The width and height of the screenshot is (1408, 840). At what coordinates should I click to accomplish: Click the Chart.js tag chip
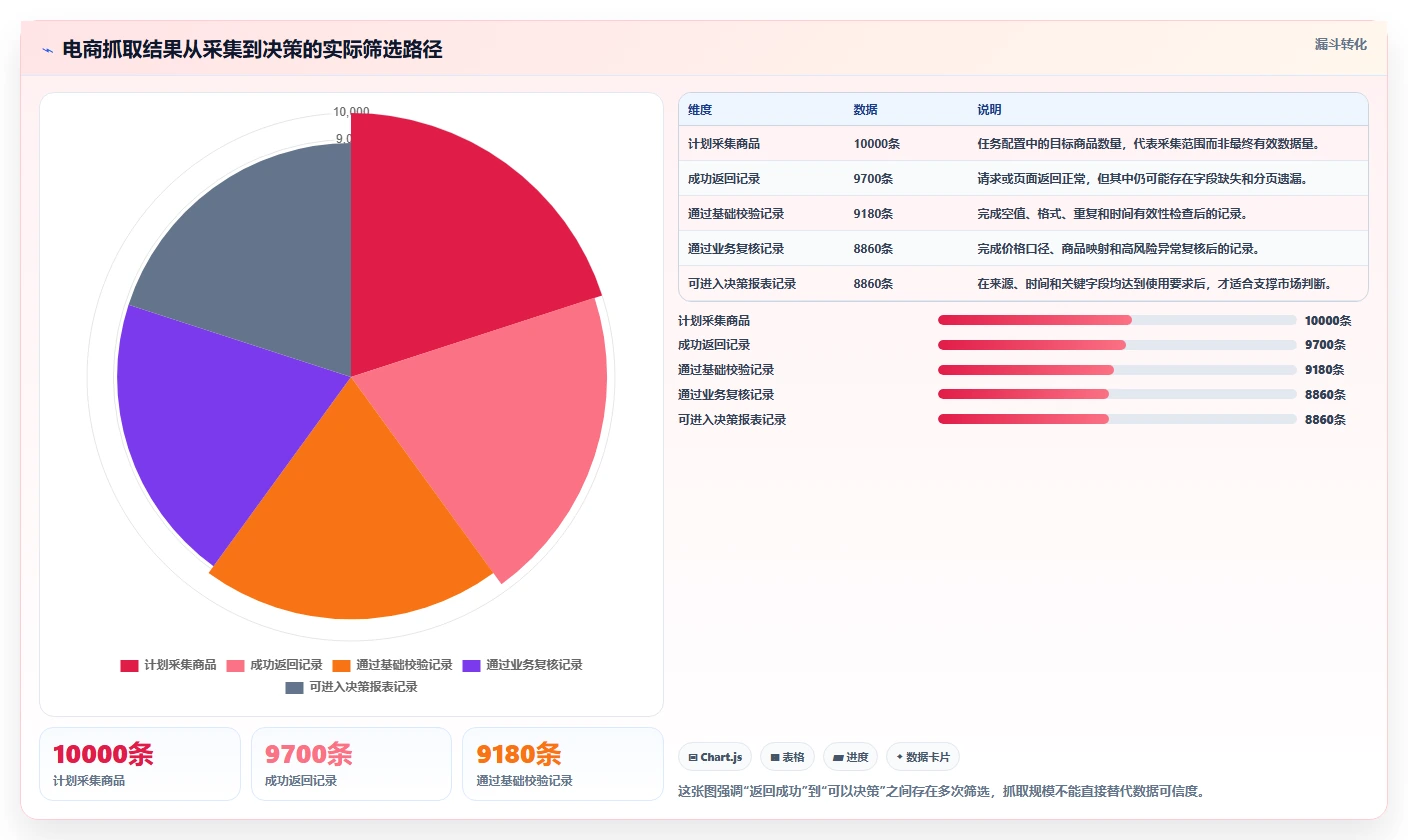tap(715, 757)
